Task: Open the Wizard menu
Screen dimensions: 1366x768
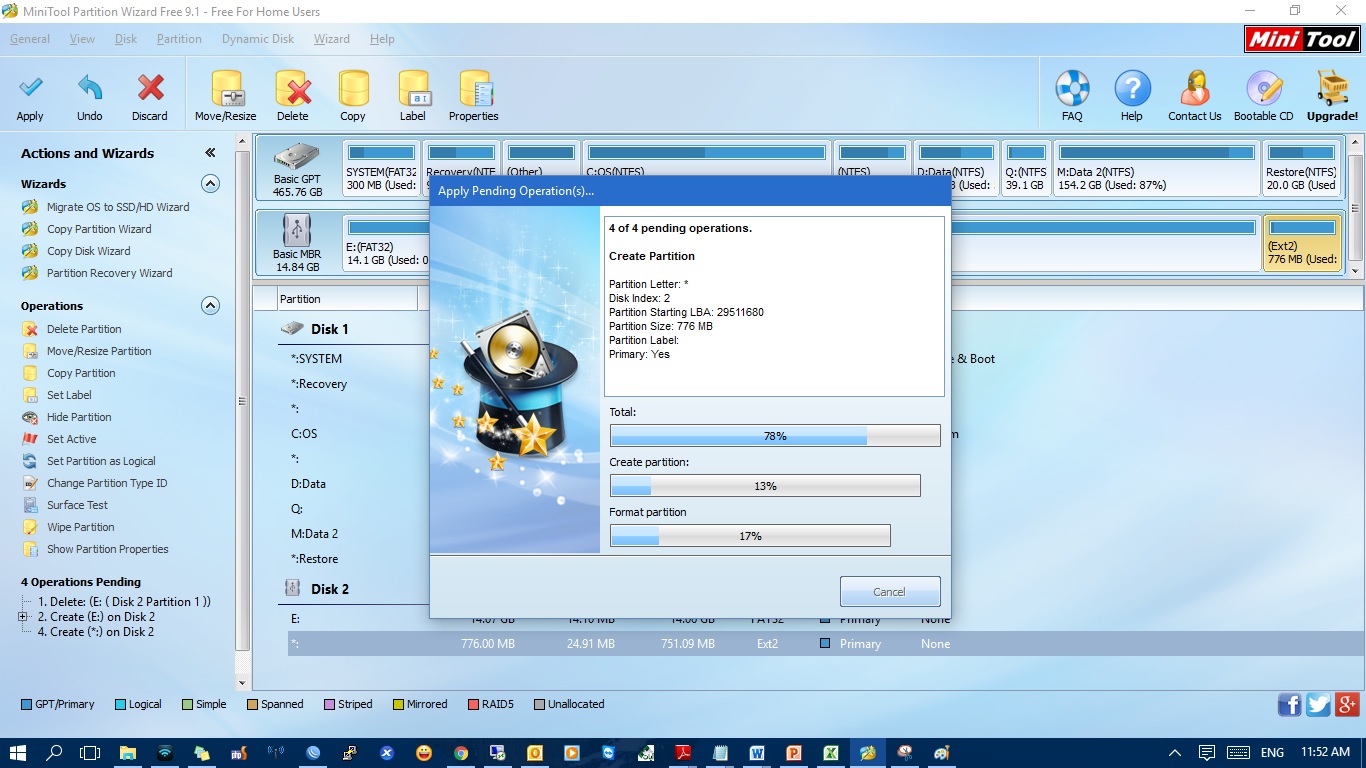Action: pos(332,39)
